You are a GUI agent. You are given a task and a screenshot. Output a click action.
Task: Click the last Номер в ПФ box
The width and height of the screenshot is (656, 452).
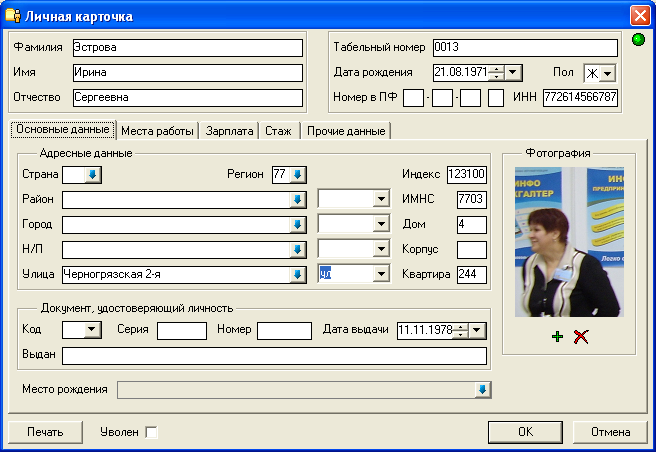(x=496, y=98)
